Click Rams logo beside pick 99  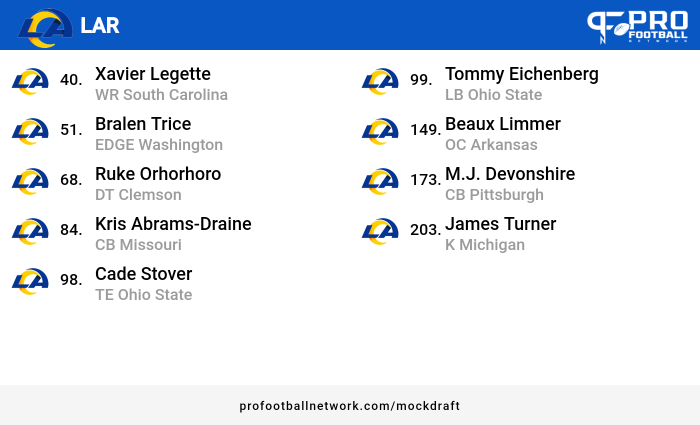pyautogui.click(x=380, y=81)
